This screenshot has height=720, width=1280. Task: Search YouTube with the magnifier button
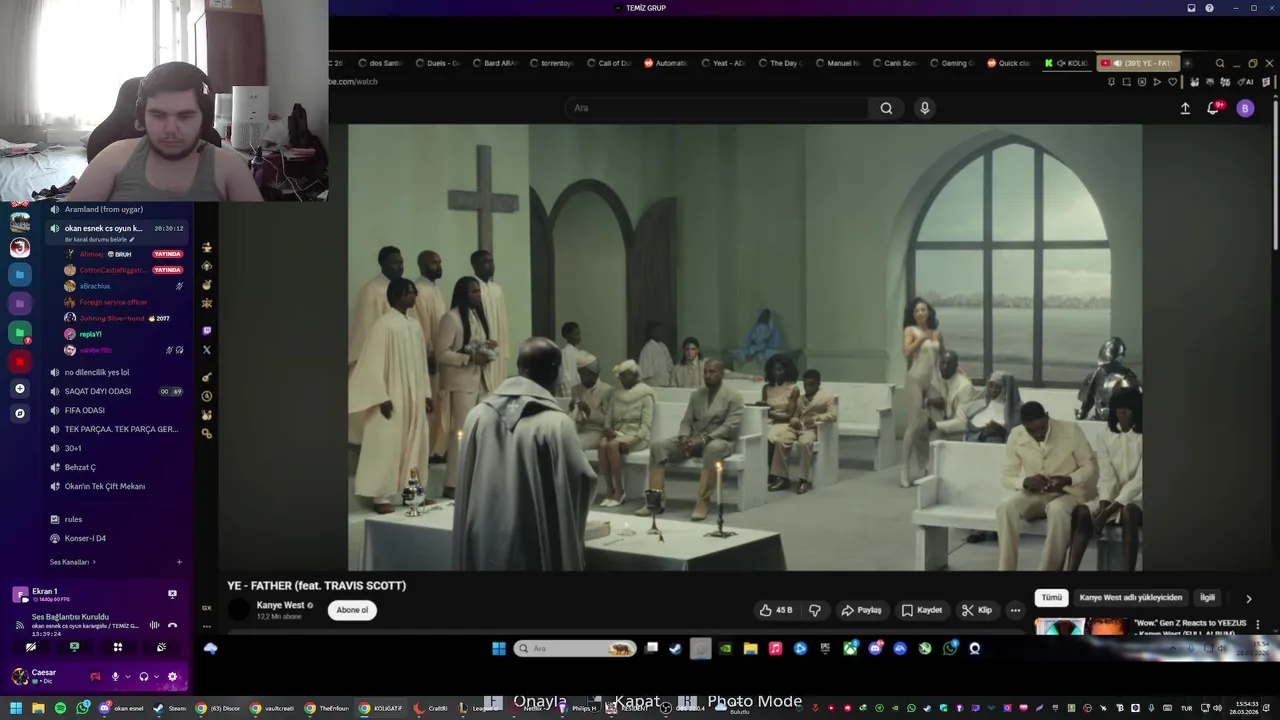click(x=886, y=108)
